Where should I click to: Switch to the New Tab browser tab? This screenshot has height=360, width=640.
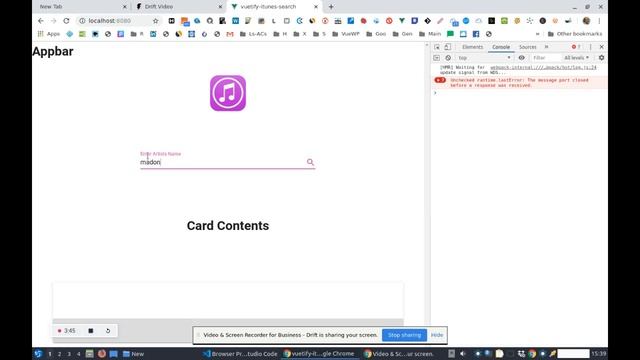coord(82,7)
